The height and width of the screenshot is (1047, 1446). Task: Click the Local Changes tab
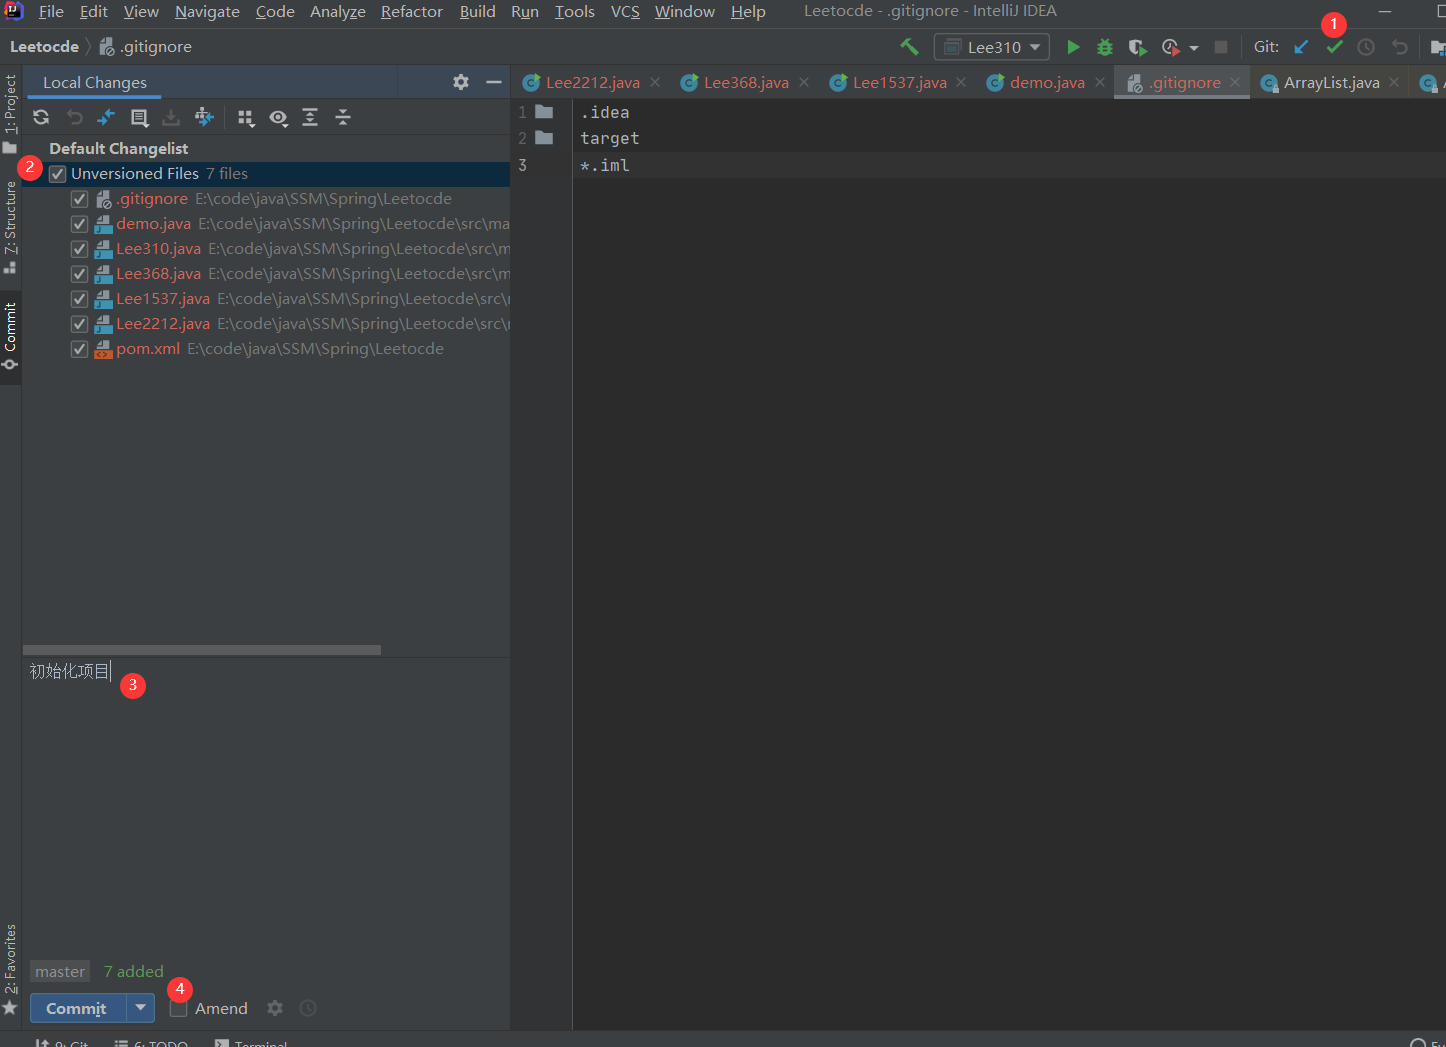coord(95,83)
